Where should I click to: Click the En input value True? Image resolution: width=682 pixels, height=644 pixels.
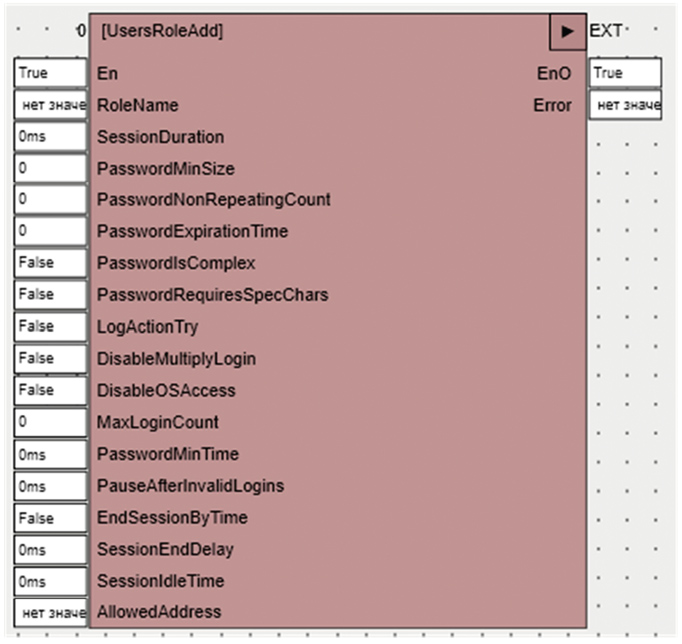pos(51,73)
